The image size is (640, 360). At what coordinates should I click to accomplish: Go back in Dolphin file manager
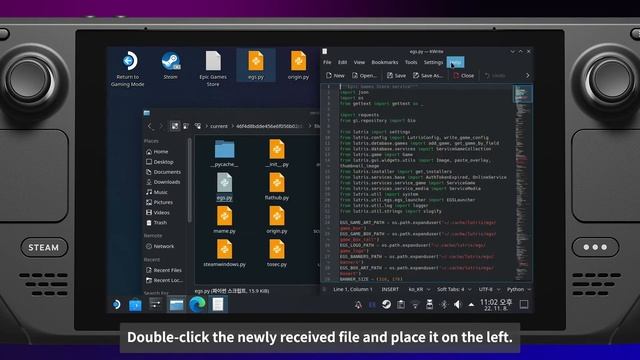point(150,126)
